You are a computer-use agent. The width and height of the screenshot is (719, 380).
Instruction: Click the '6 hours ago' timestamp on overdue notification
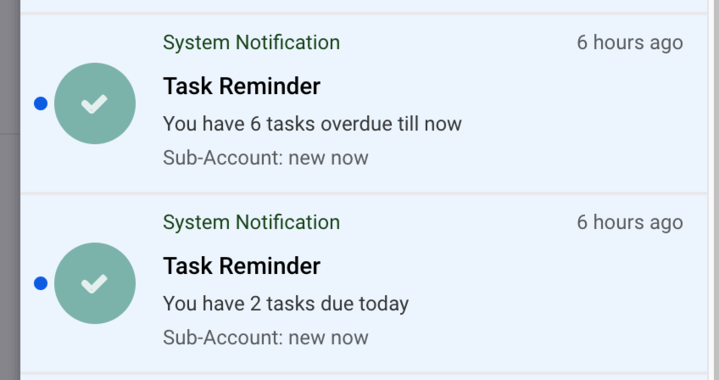630,43
